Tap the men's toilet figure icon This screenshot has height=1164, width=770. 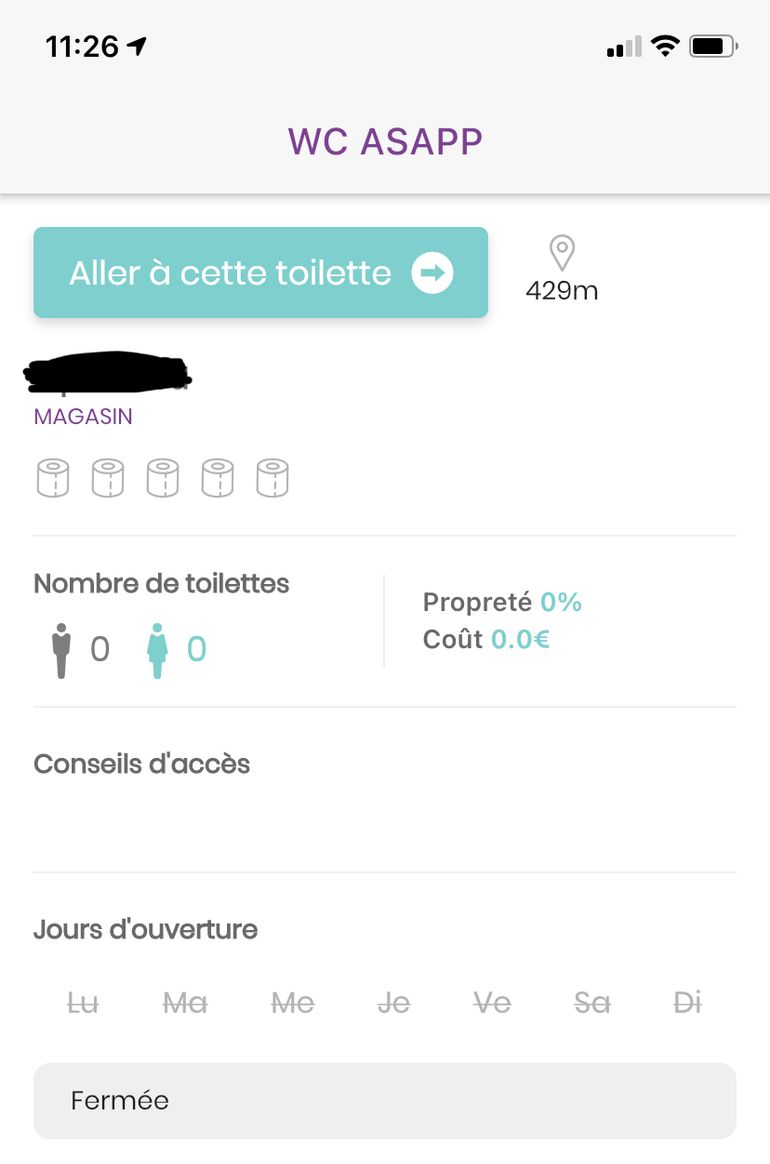(62, 650)
